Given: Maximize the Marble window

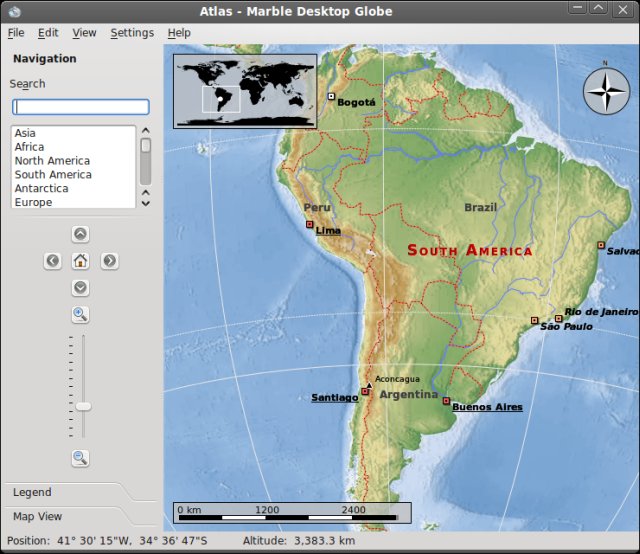Looking at the screenshot, I should (x=598, y=8).
